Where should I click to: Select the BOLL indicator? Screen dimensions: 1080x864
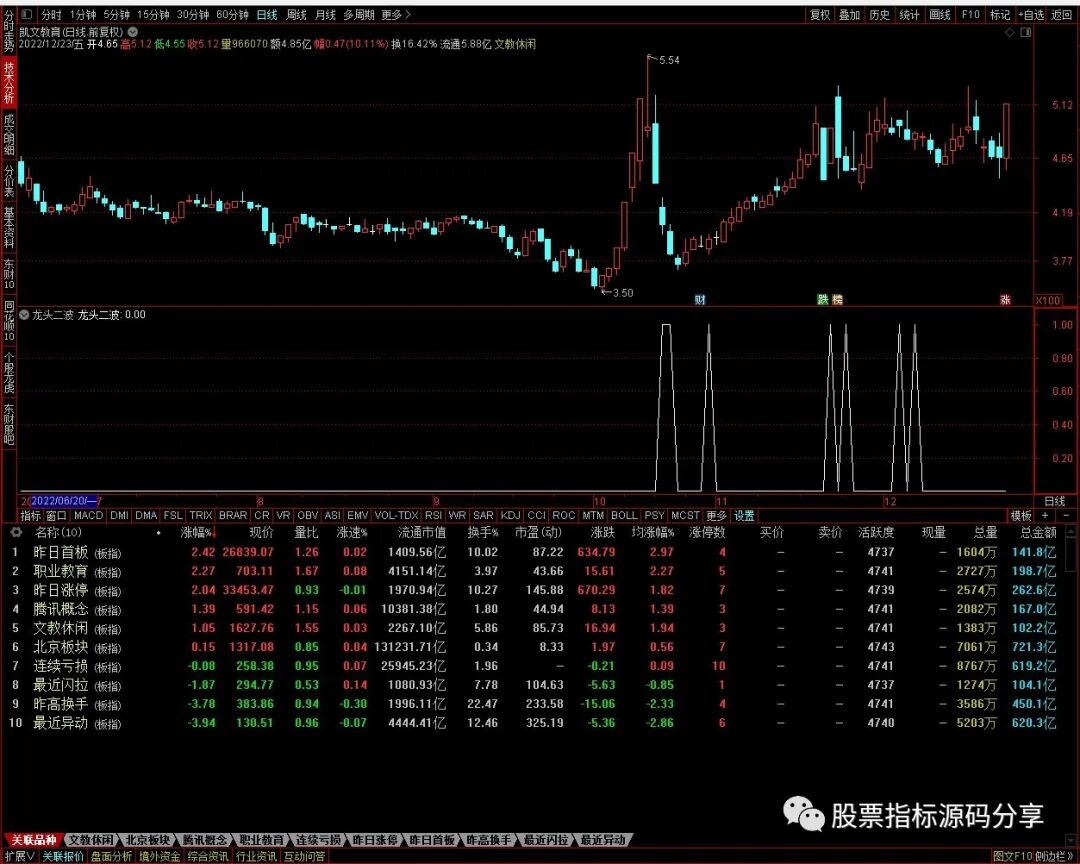[624, 515]
